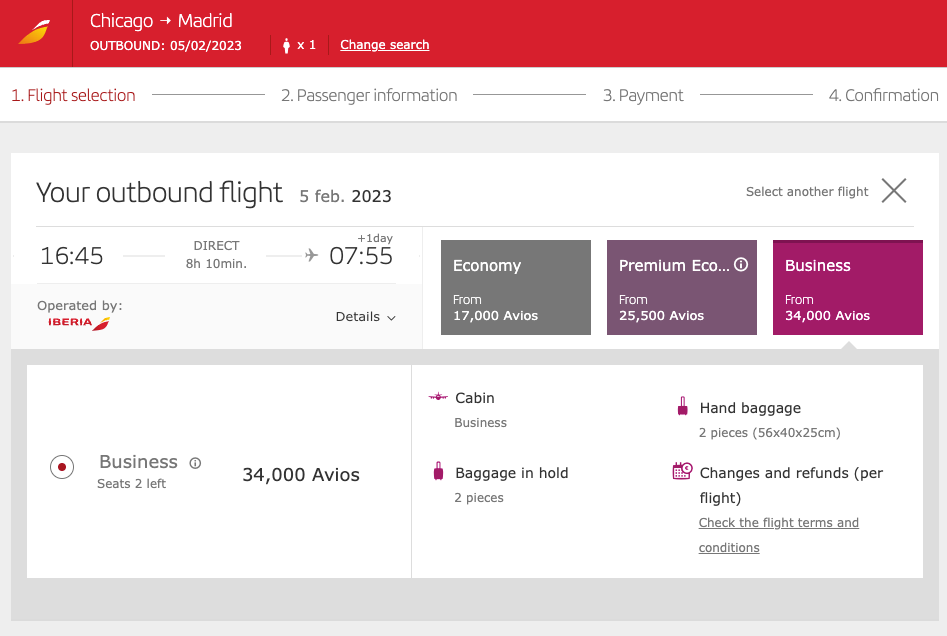This screenshot has height=636, width=947.
Task: Choose the Premium Economy 25,500 Avios tab
Action: pos(681,287)
